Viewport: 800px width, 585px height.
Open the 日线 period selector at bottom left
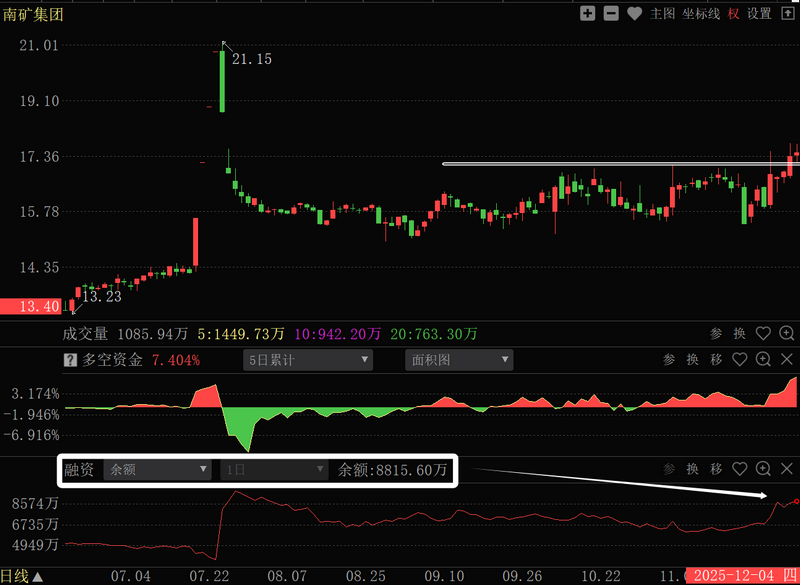tap(22, 576)
